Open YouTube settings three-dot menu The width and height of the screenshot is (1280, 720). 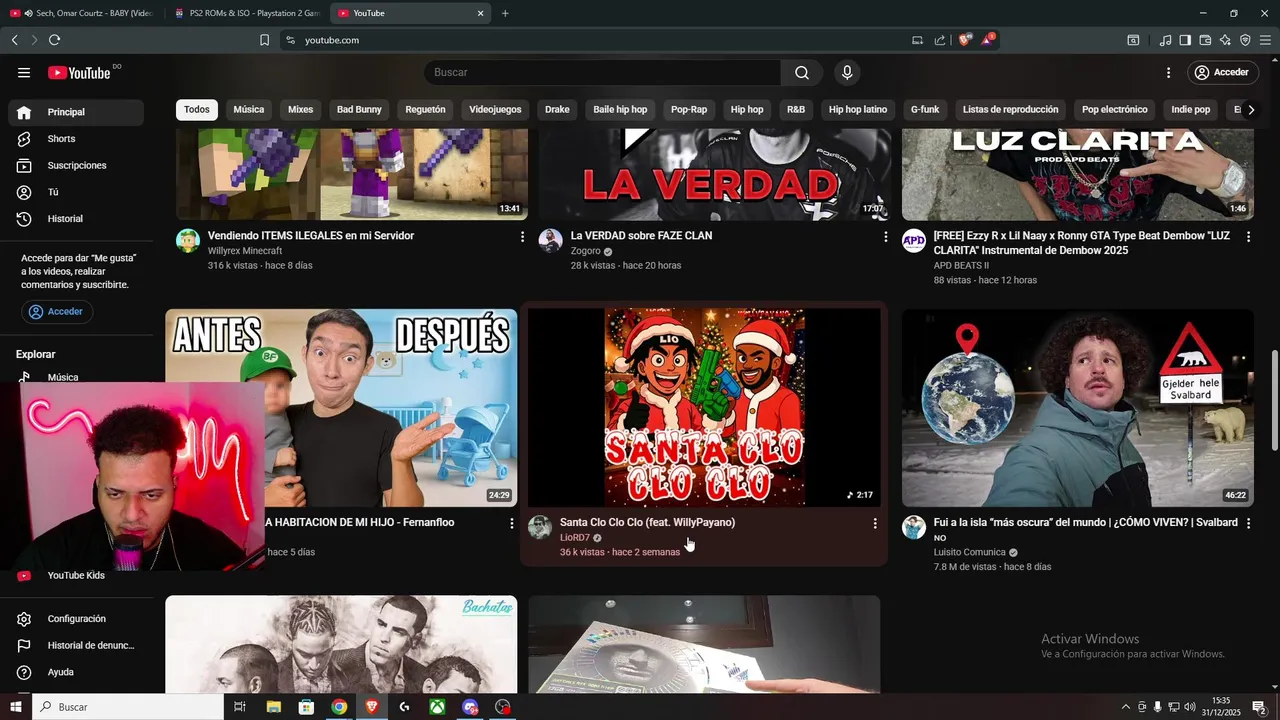point(1168,73)
